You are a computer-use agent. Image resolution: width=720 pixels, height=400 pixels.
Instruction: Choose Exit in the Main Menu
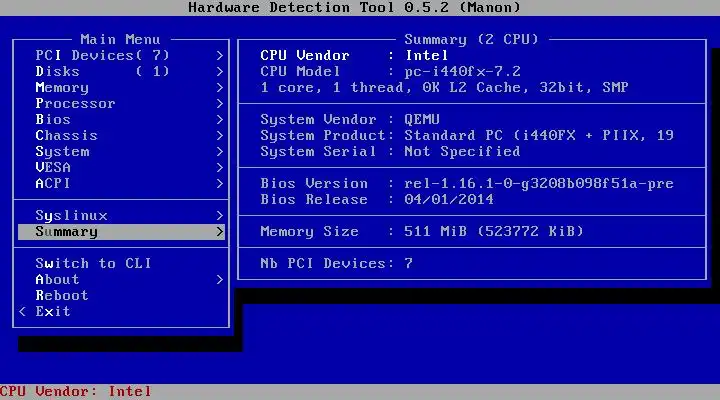tap(121, 312)
